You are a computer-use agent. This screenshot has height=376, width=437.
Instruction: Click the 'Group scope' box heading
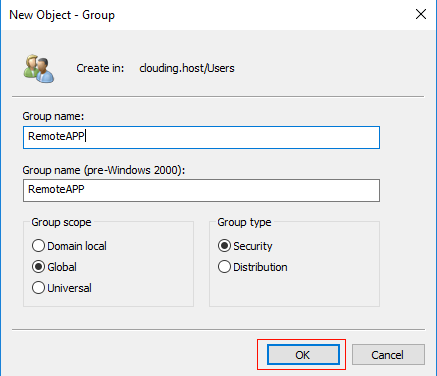tap(61, 222)
